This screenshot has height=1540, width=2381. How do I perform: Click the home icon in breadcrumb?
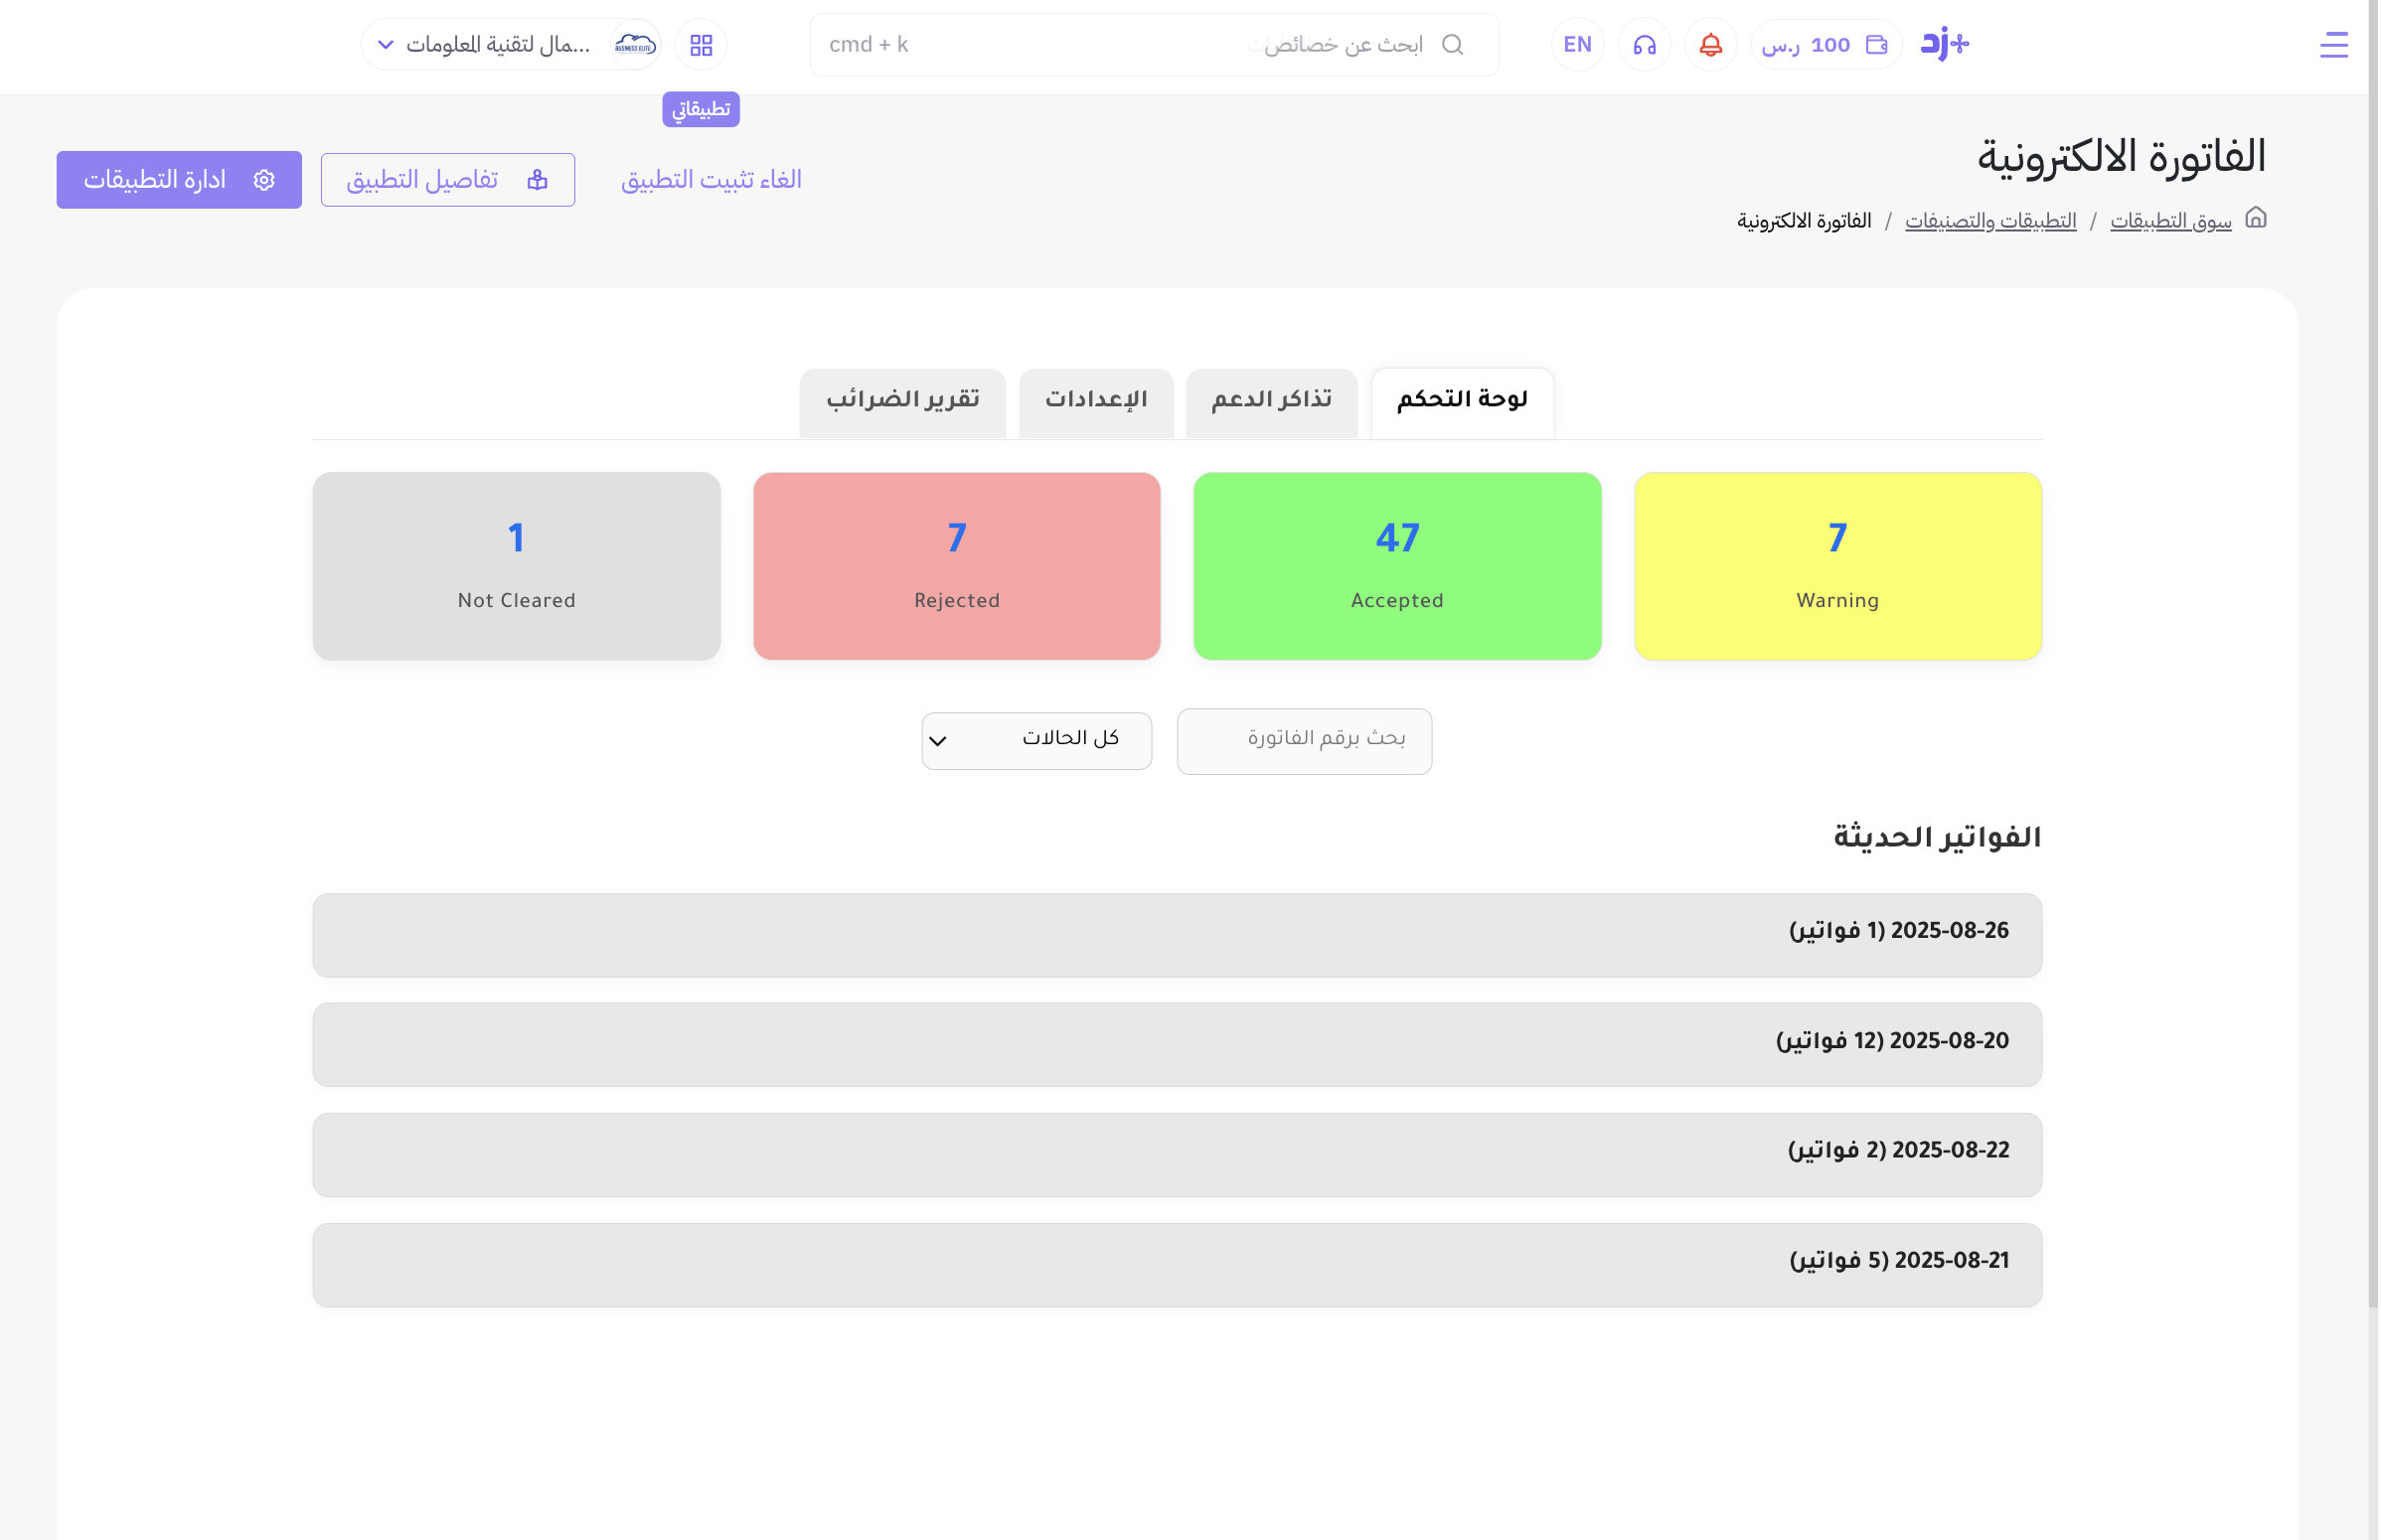tap(2256, 218)
